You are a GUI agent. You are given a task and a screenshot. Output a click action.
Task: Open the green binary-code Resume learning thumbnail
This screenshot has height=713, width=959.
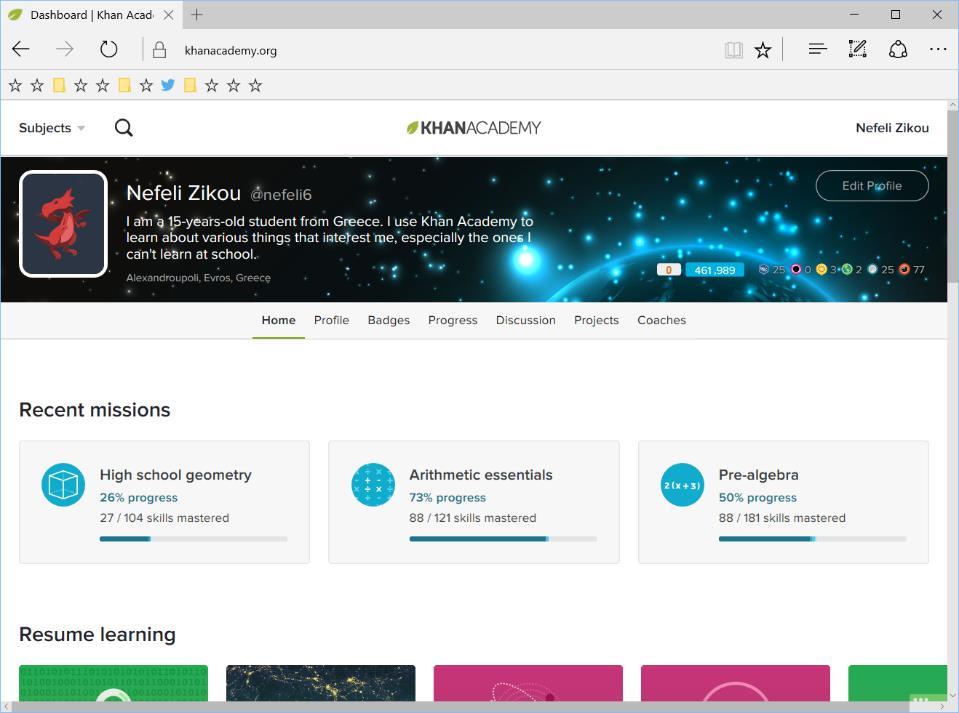[x=113, y=683]
